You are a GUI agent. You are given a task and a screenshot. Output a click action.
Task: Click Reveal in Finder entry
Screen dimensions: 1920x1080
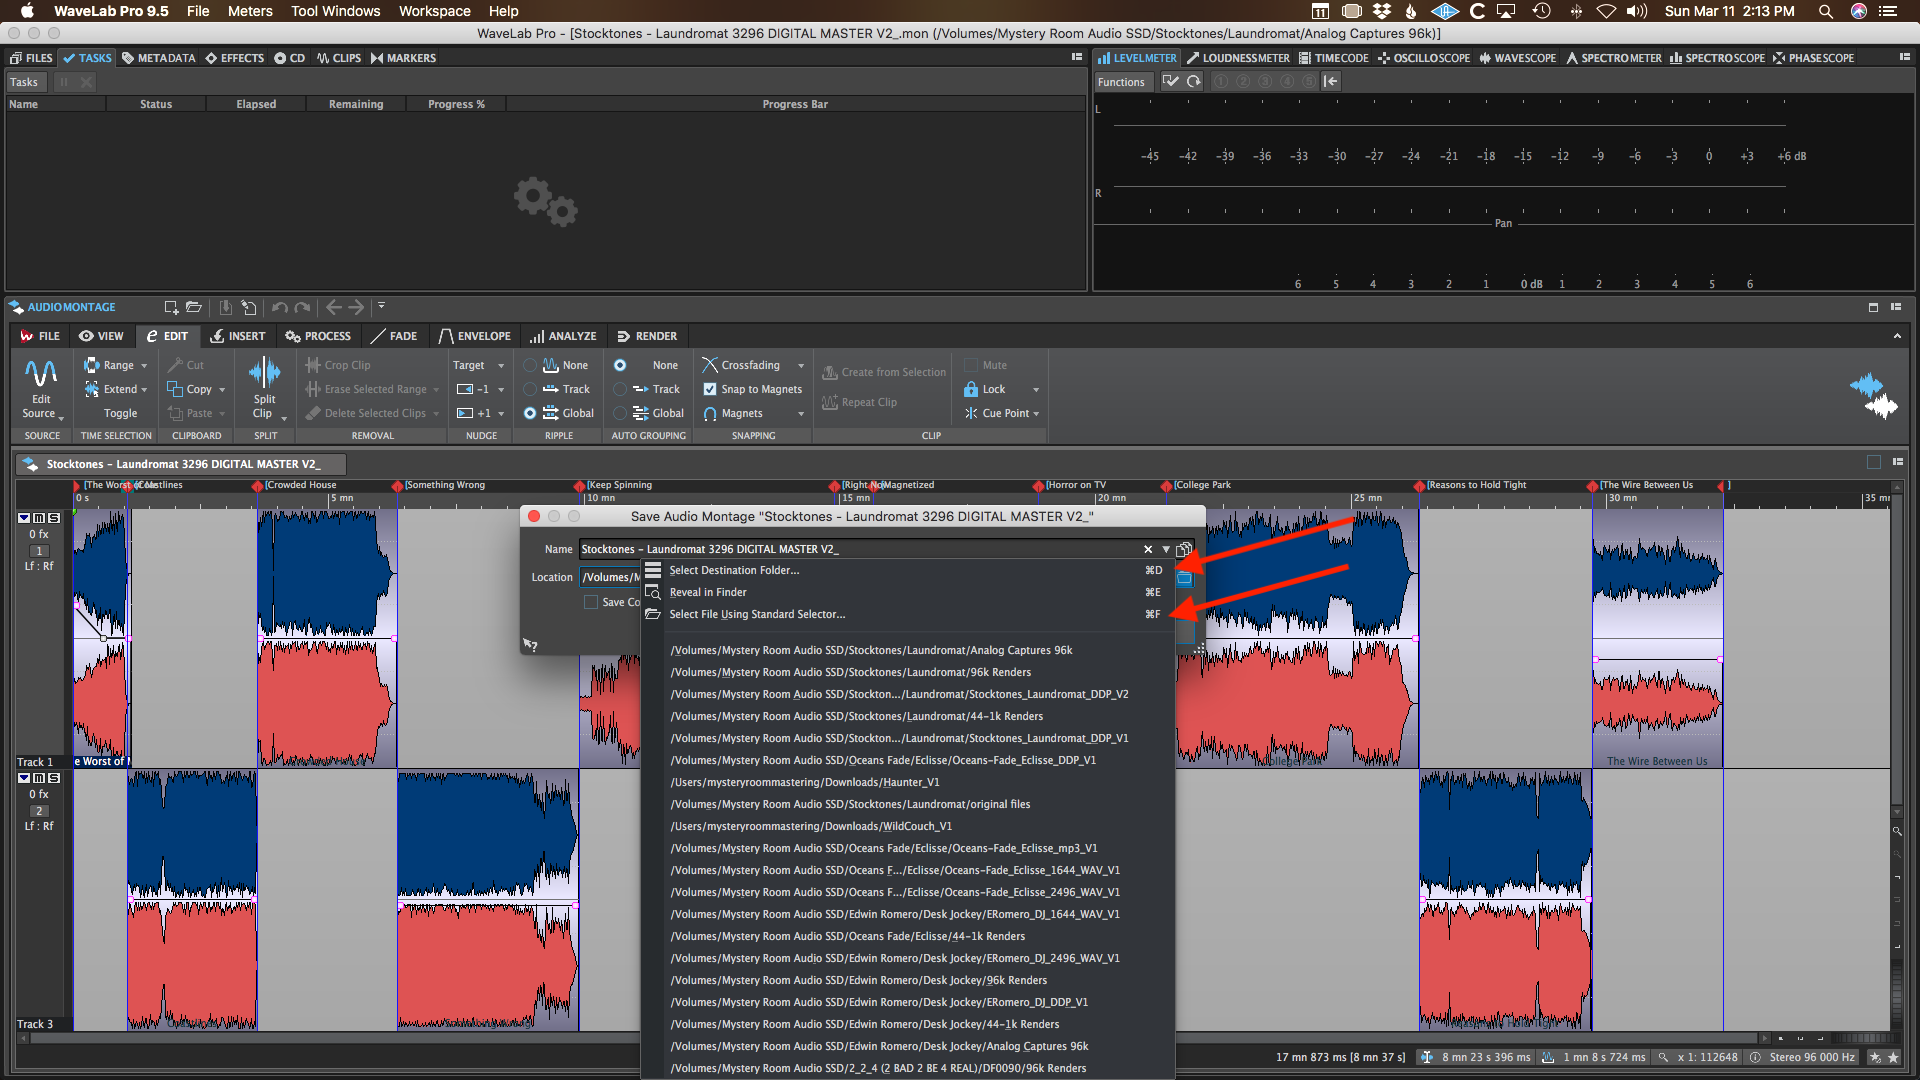[x=708, y=592]
